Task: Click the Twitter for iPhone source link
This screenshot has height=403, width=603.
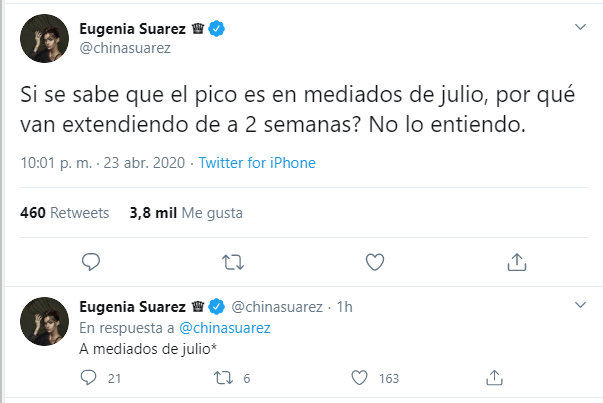Action: (x=257, y=163)
